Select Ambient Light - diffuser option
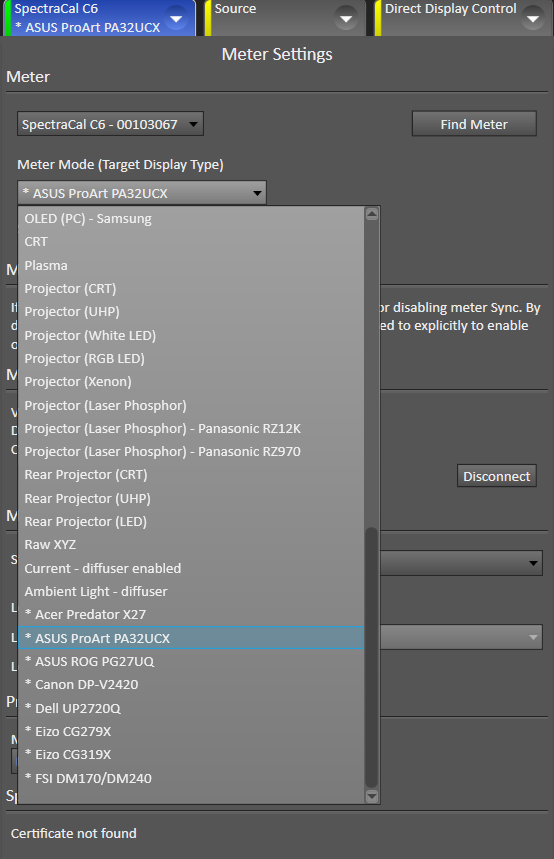Screen dimensions: 554x859 click(x=191, y=591)
